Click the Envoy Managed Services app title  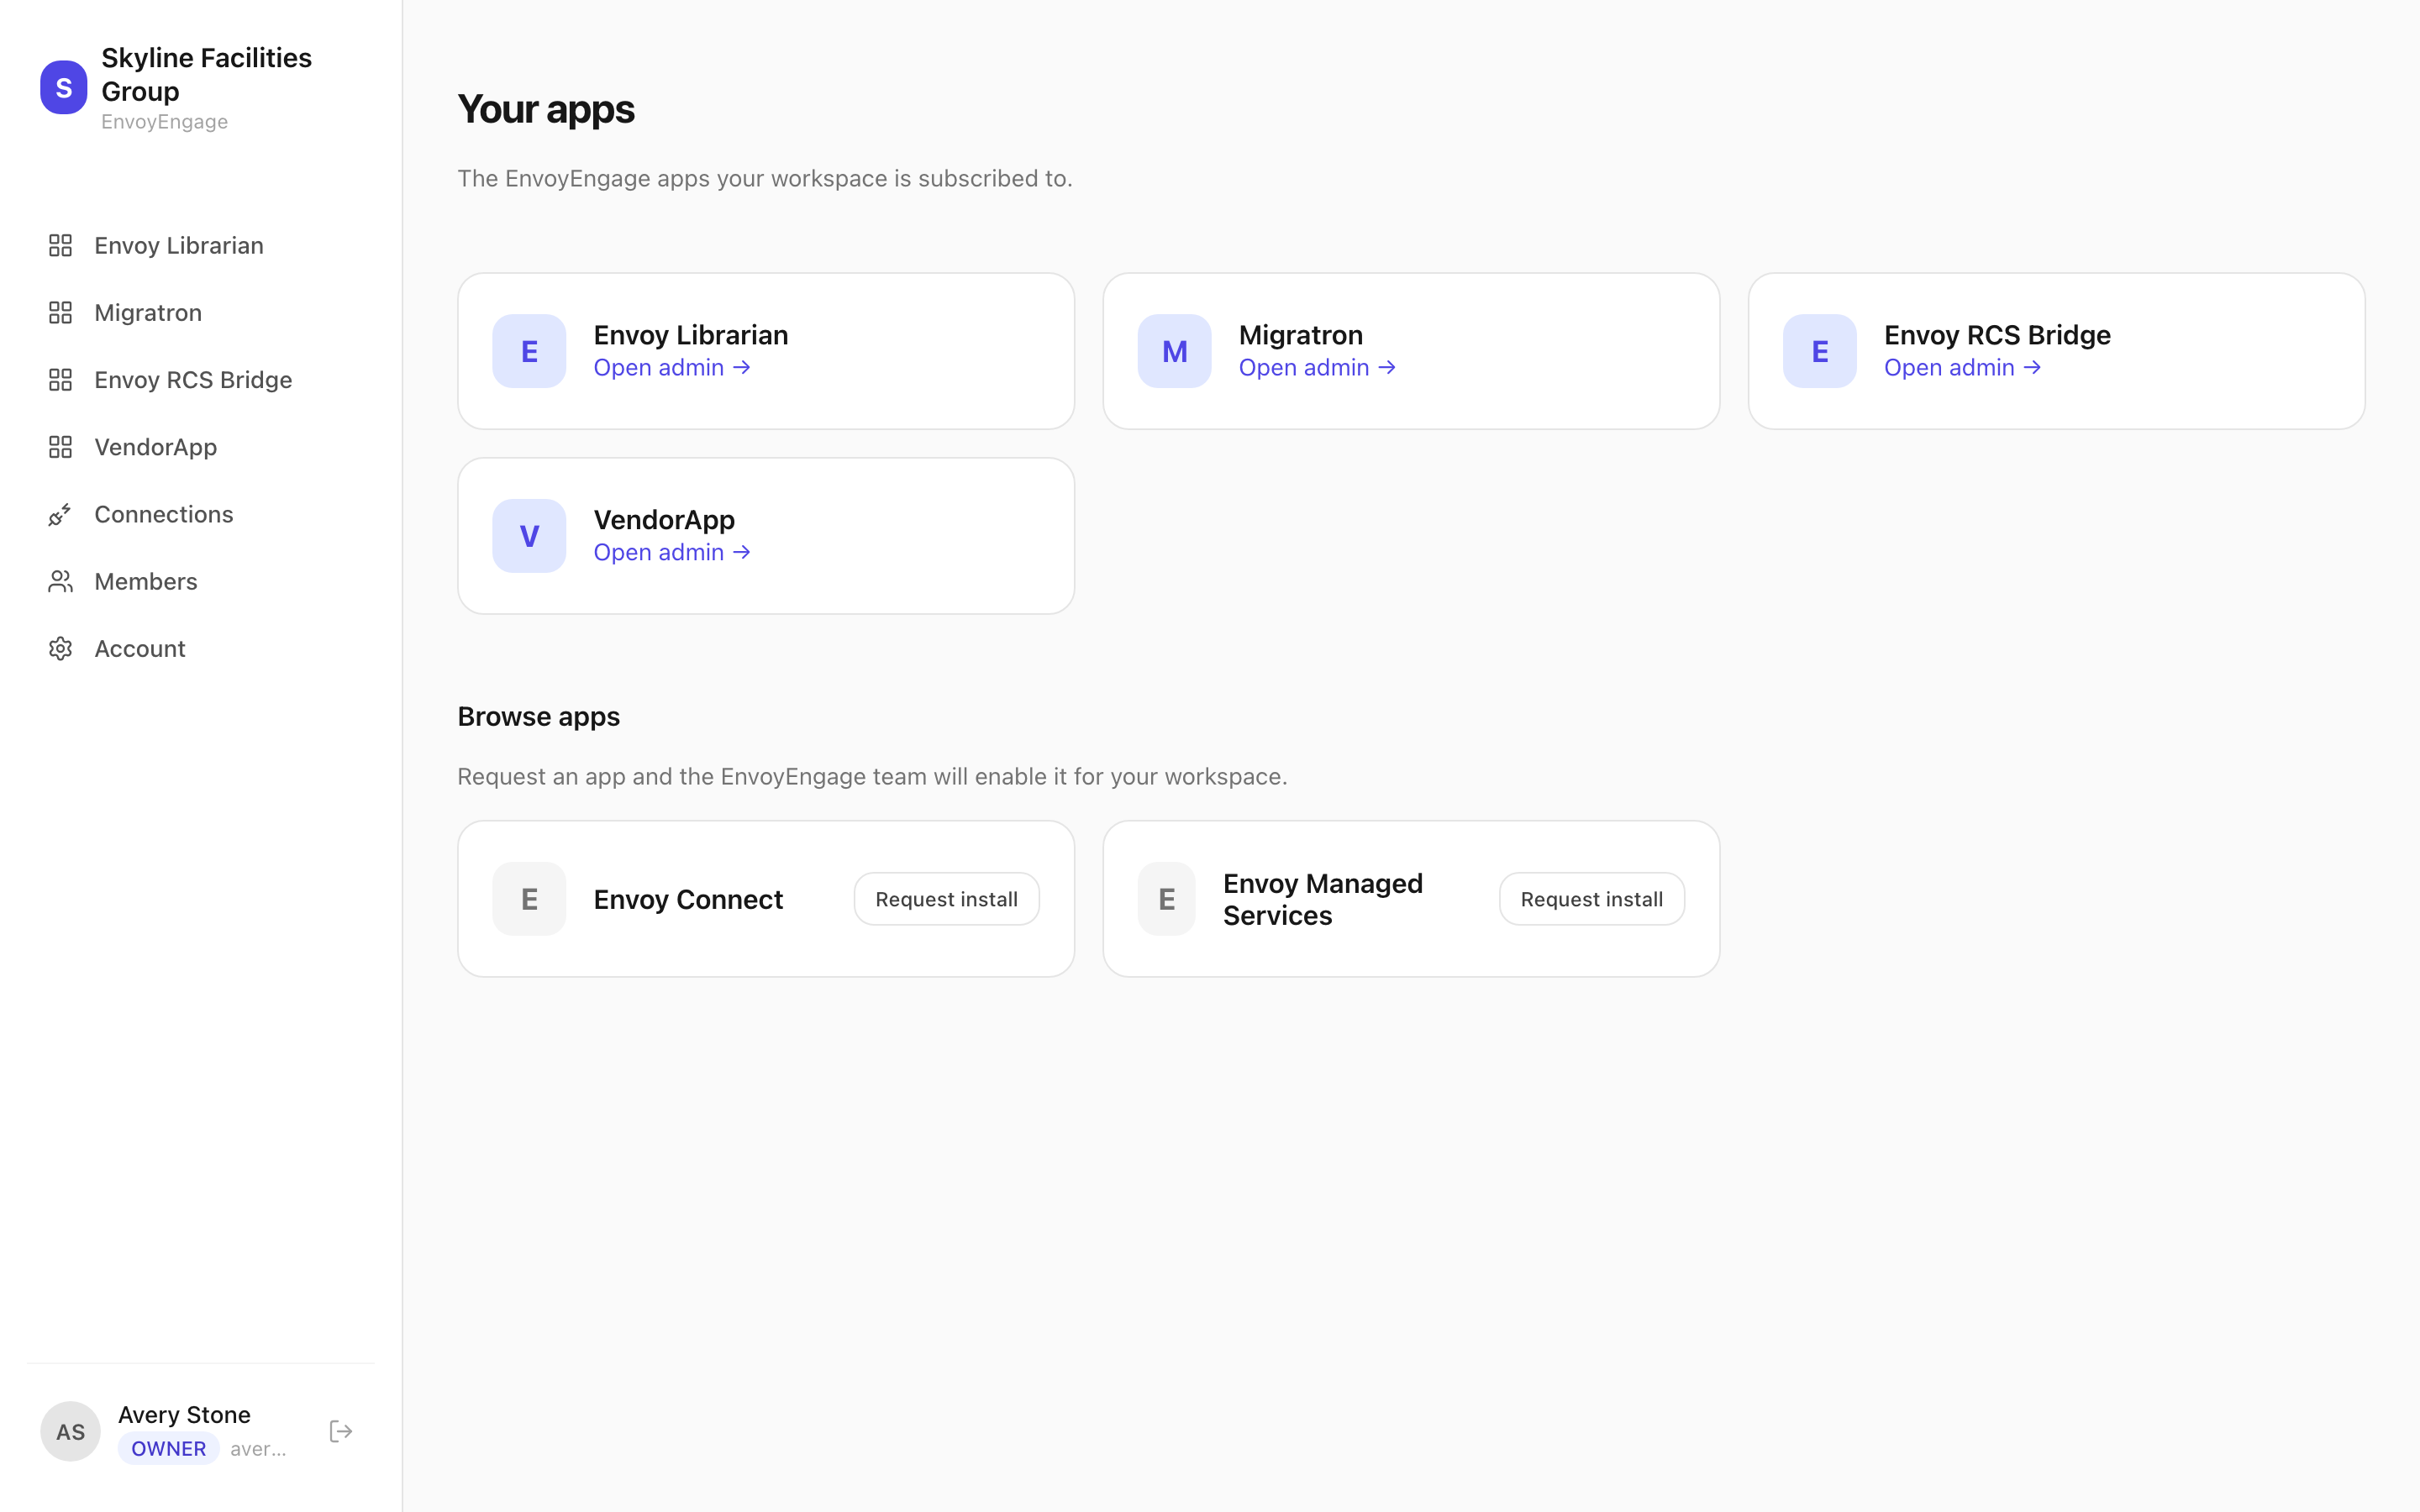pos(1322,899)
